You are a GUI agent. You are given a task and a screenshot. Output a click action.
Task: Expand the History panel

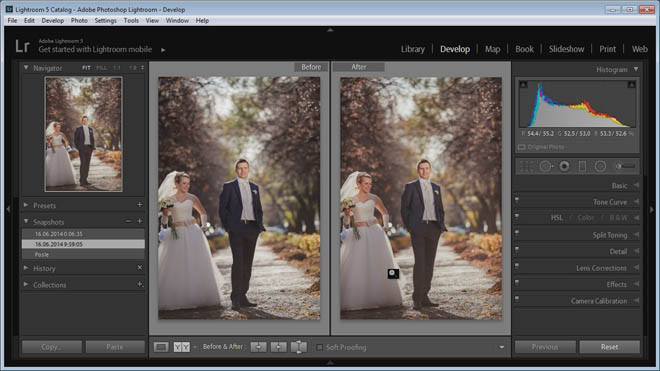[x=26, y=268]
